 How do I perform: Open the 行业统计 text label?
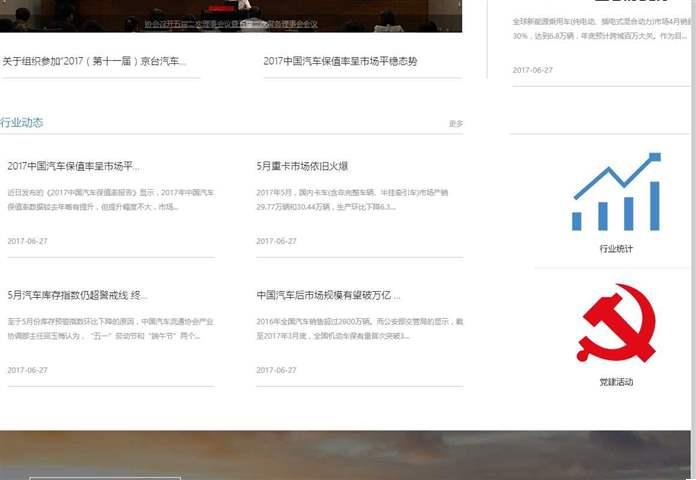click(616, 249)
